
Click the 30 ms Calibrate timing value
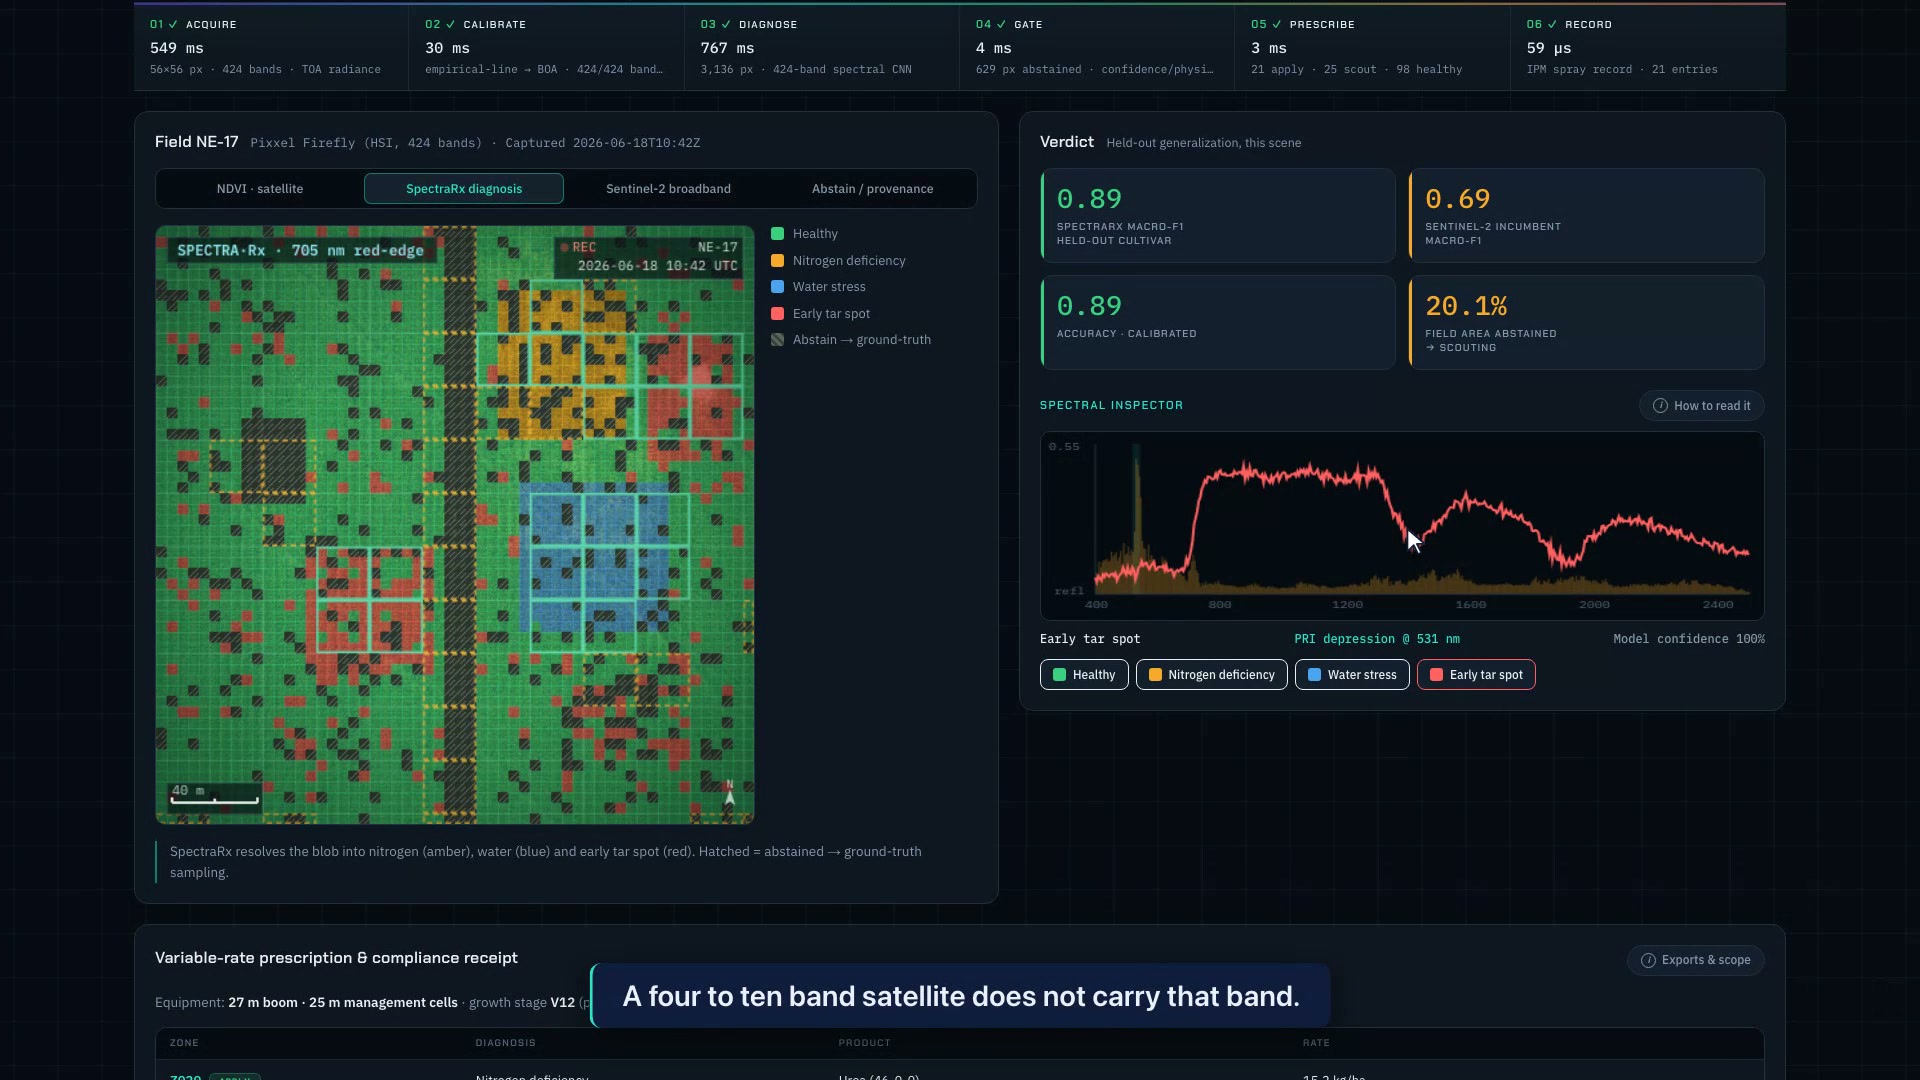tap(447, 48)
